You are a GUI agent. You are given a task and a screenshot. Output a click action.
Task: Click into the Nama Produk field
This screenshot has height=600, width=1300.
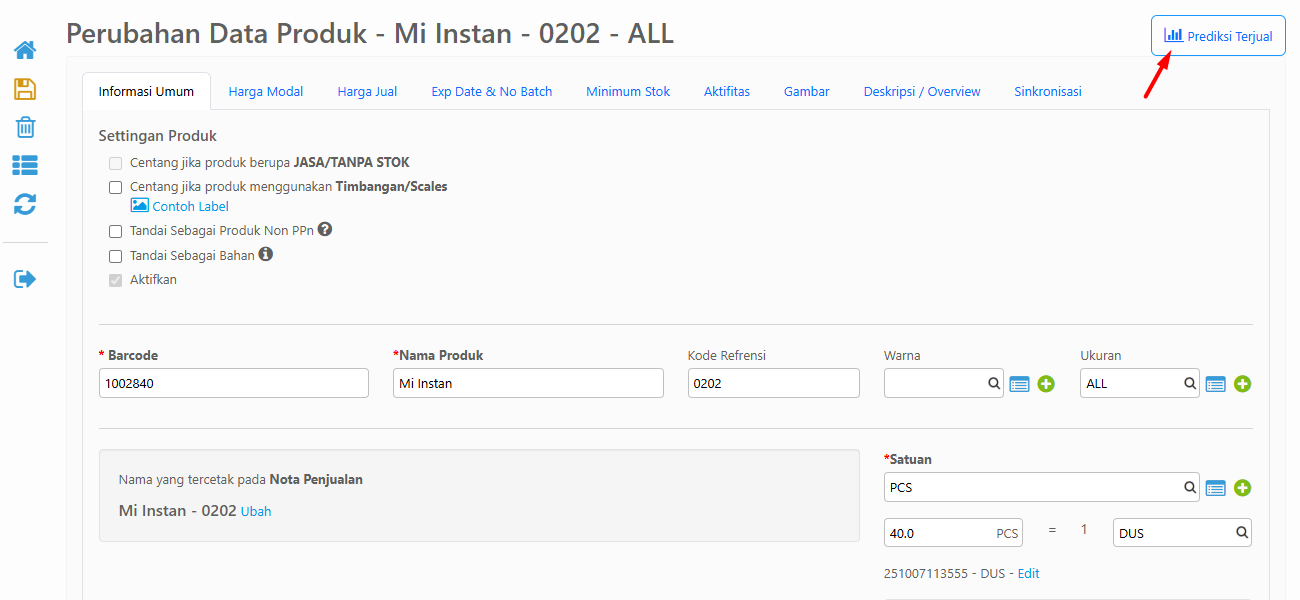[x=528, y=383]
